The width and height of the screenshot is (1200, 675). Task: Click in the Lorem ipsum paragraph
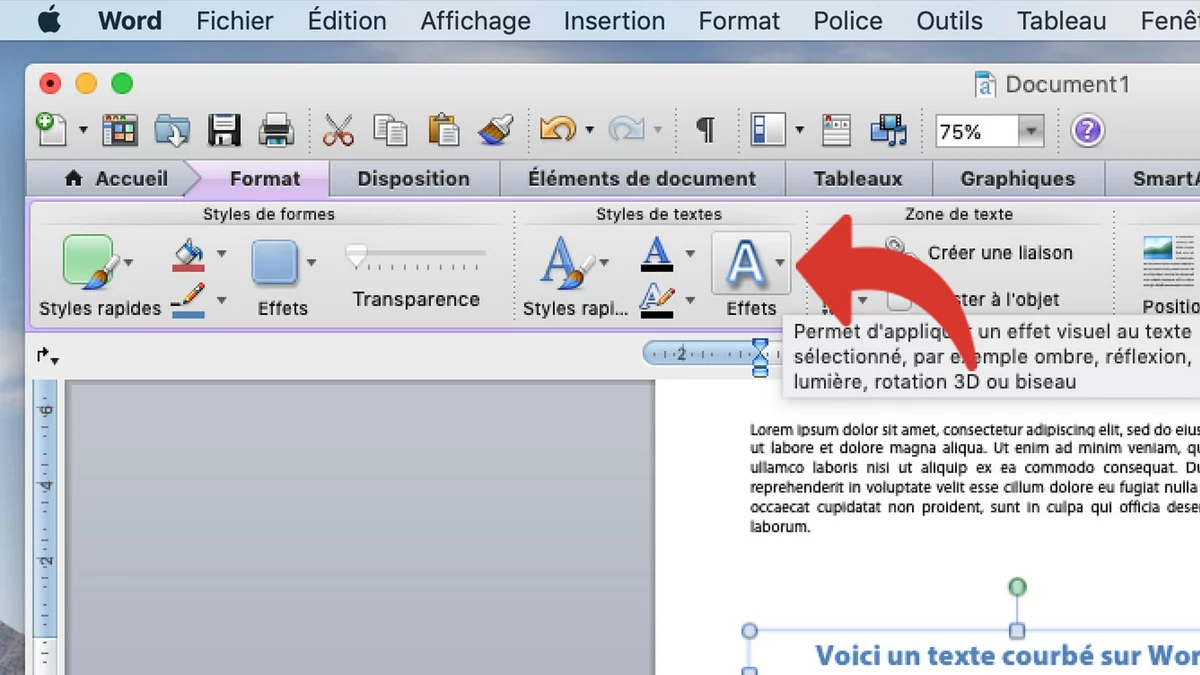[x=975, y=478]
